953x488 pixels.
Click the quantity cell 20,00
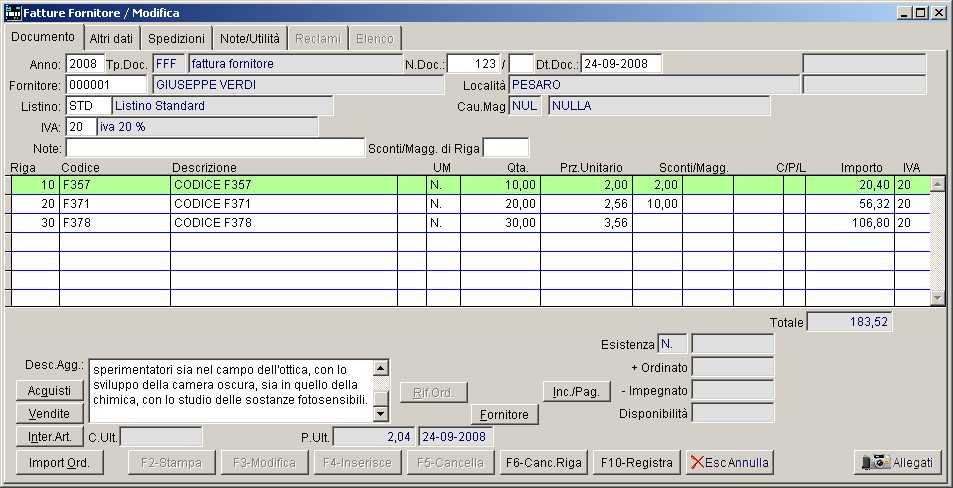500,204
